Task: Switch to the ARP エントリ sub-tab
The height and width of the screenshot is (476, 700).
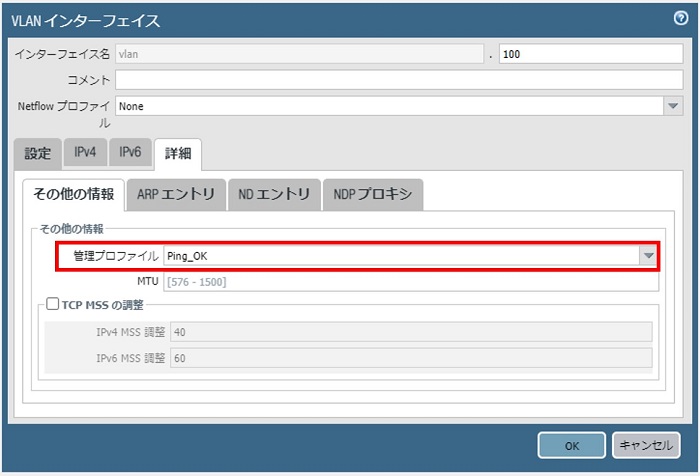Action: coord(176,195)
